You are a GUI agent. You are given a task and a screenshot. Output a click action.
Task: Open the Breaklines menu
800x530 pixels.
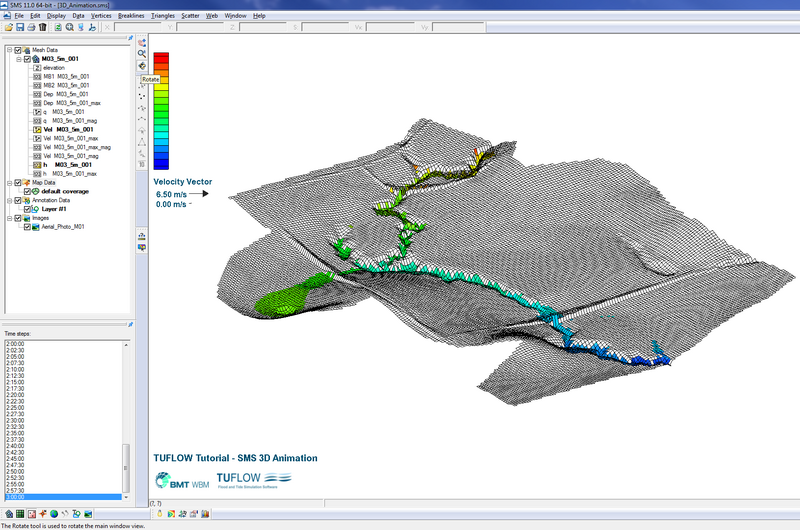[131, 16]
